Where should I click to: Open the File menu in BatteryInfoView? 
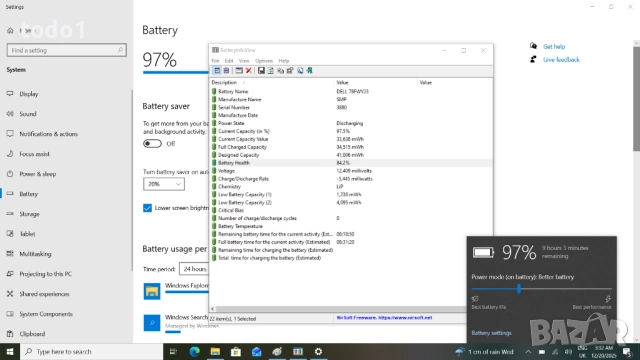215,61
